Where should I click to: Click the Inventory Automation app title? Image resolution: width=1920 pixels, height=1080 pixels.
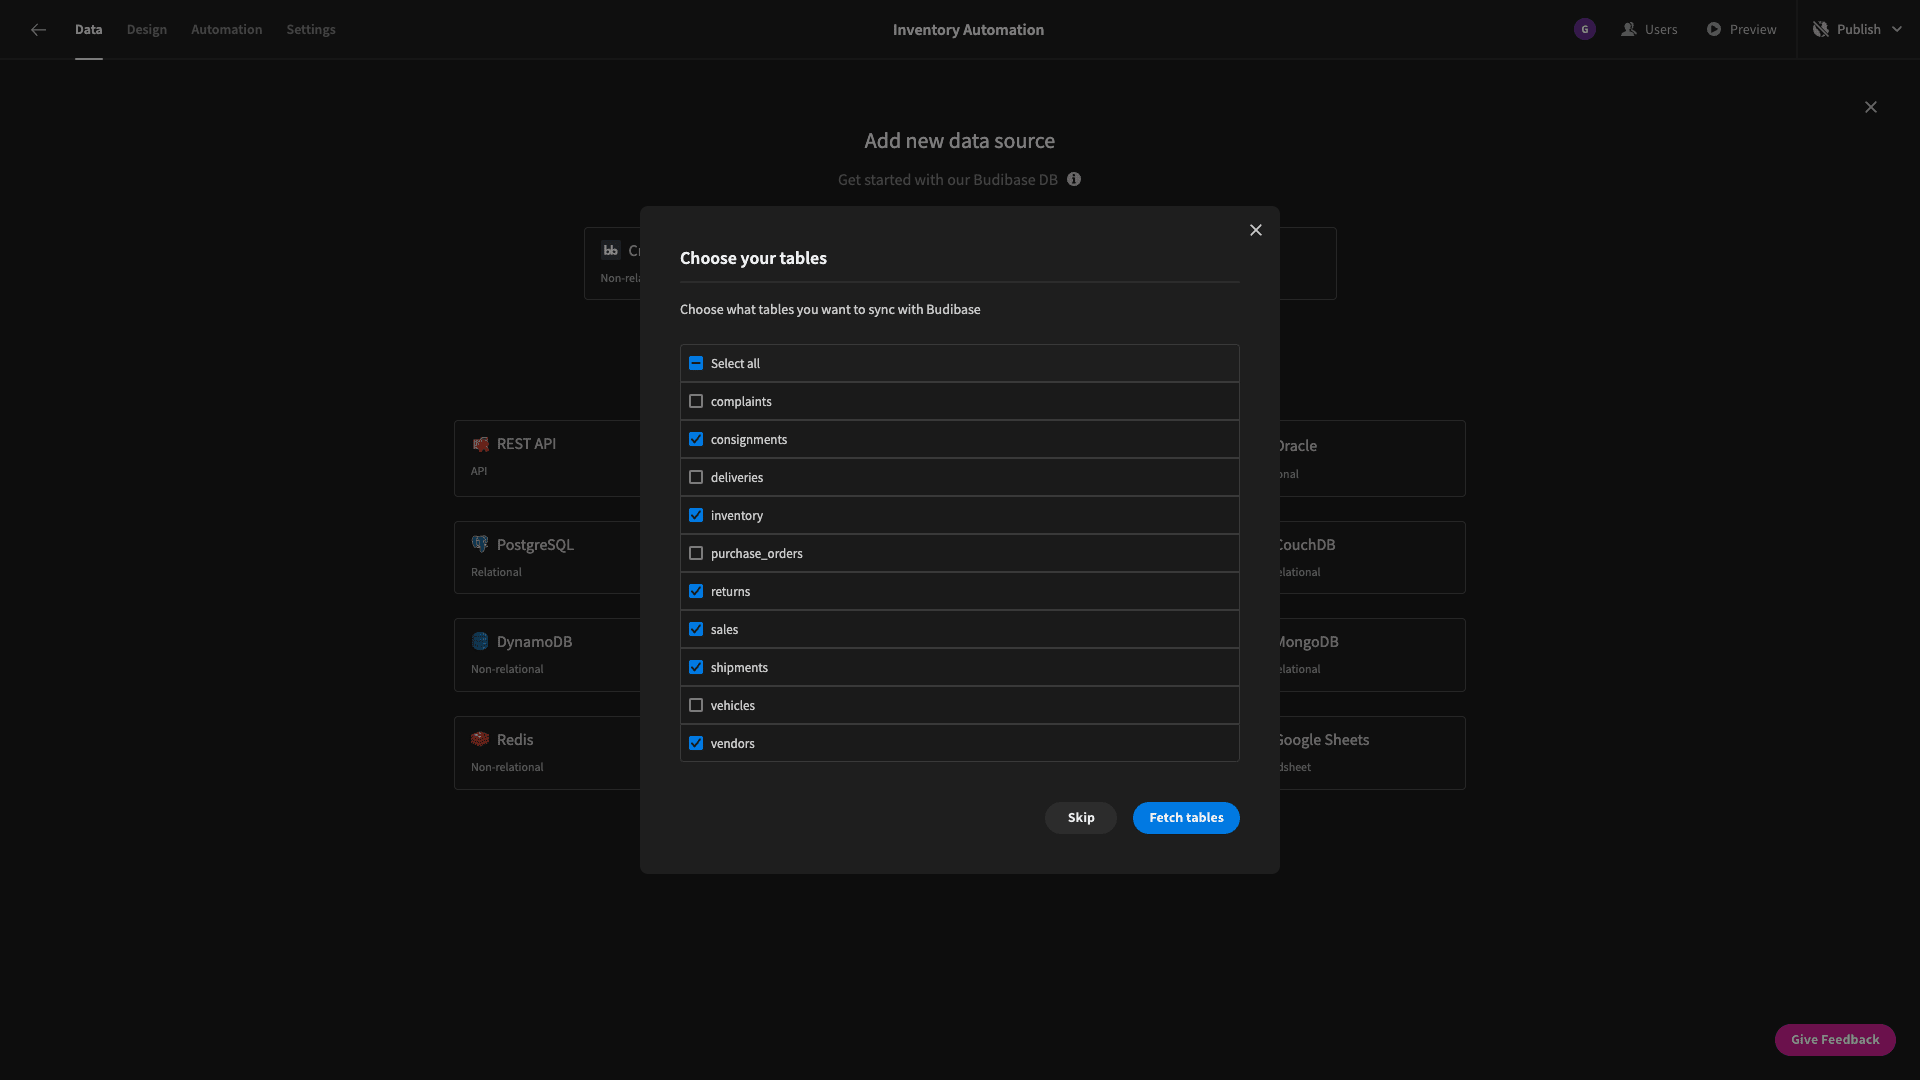[968, 30]
